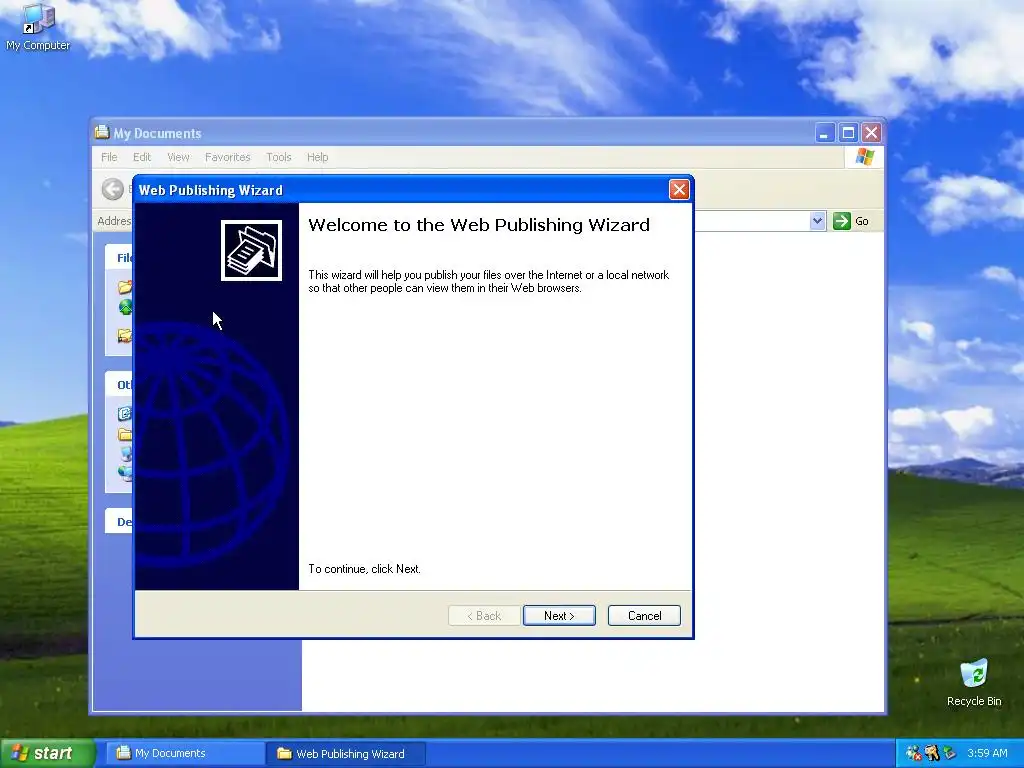Open the Help menu in My Documents
This screenshot has width=1024, height=768.
(x=317, y=157)
